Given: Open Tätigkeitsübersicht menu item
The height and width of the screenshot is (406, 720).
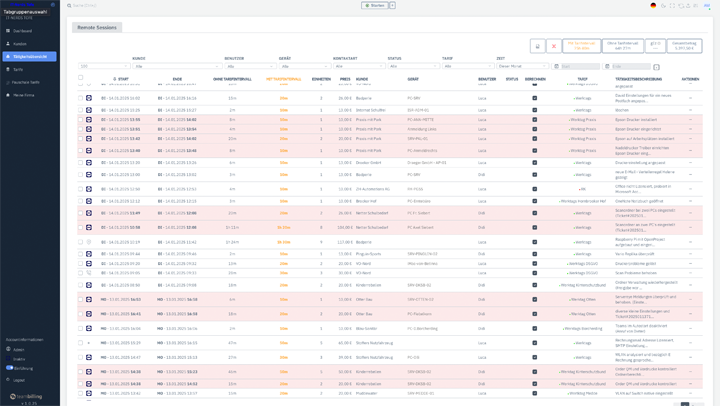Looking at the screenshot, I should (30, 57).
